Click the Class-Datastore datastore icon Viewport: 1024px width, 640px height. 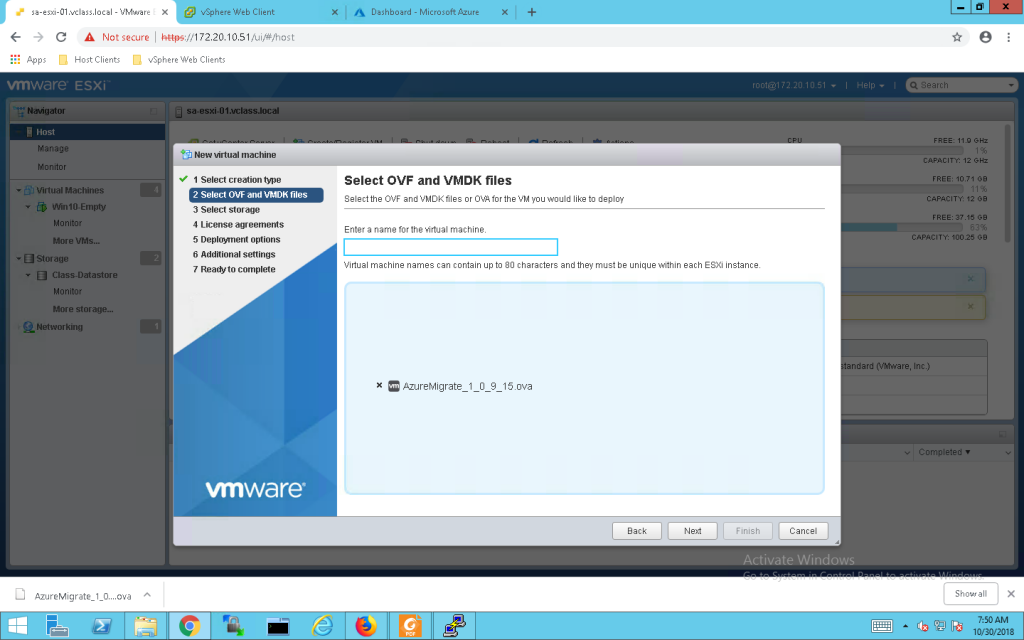[42, 275]
